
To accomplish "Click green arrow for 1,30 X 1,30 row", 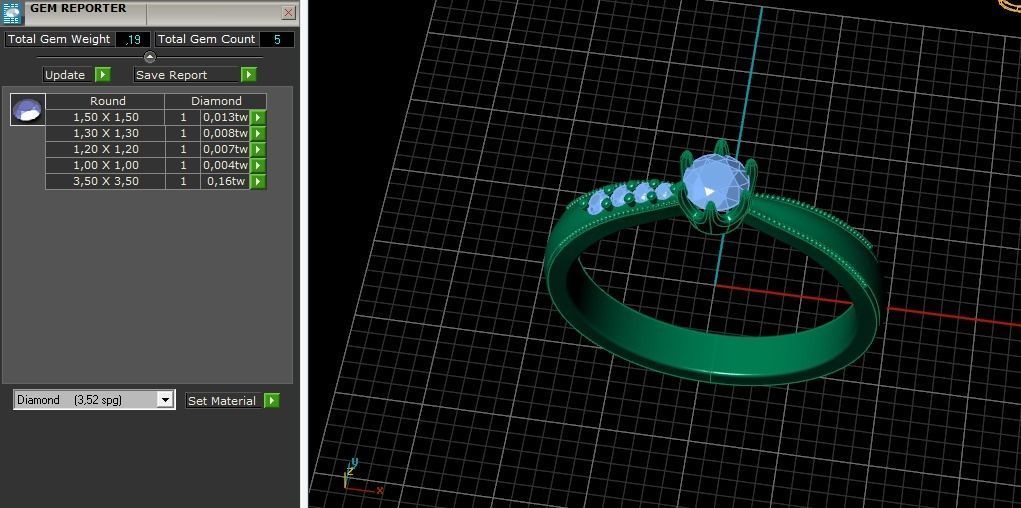I will tap(259, 134).
